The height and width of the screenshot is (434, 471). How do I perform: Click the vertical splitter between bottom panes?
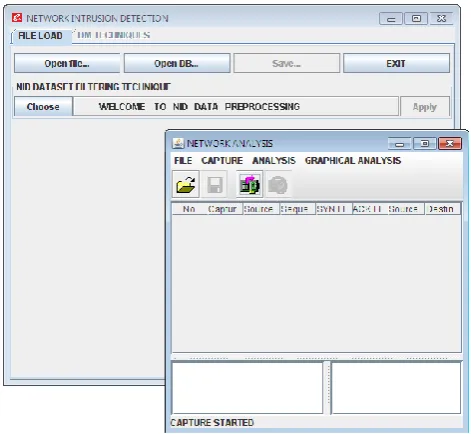click(x=327, y=388)
